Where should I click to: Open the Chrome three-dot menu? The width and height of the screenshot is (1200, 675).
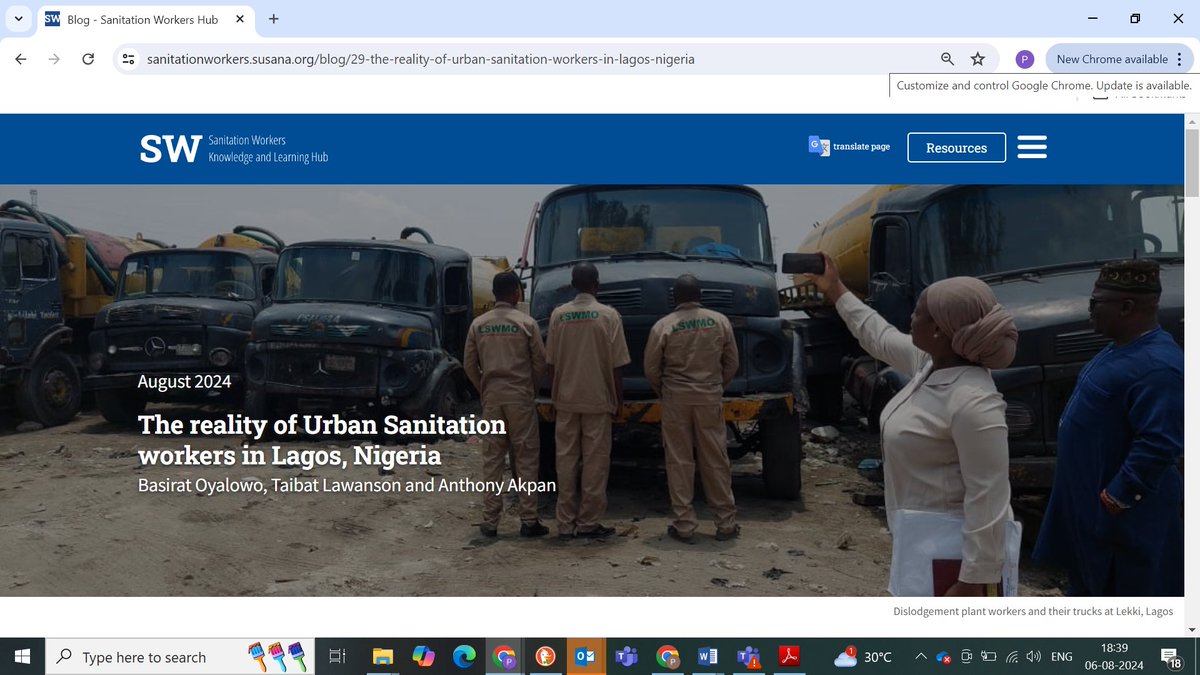click(x=1180, y=59)
